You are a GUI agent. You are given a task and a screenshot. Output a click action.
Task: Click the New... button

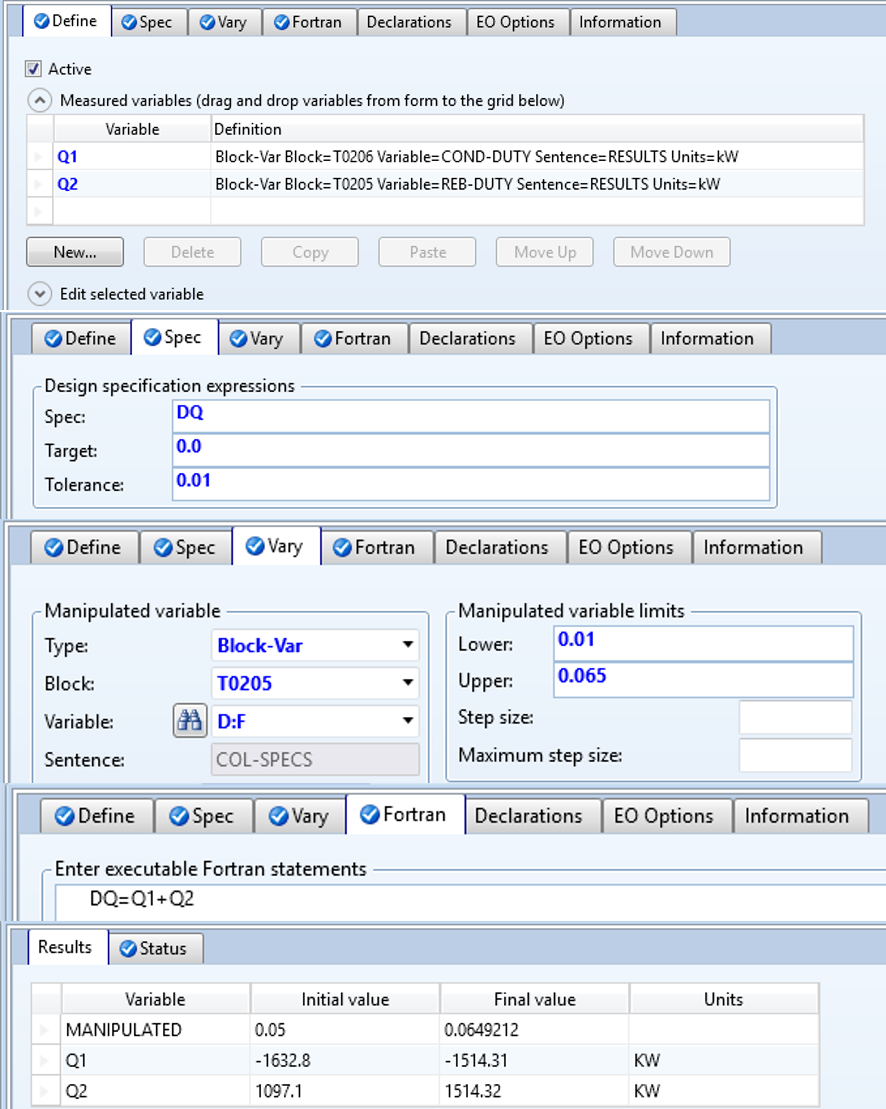(75, 252)
